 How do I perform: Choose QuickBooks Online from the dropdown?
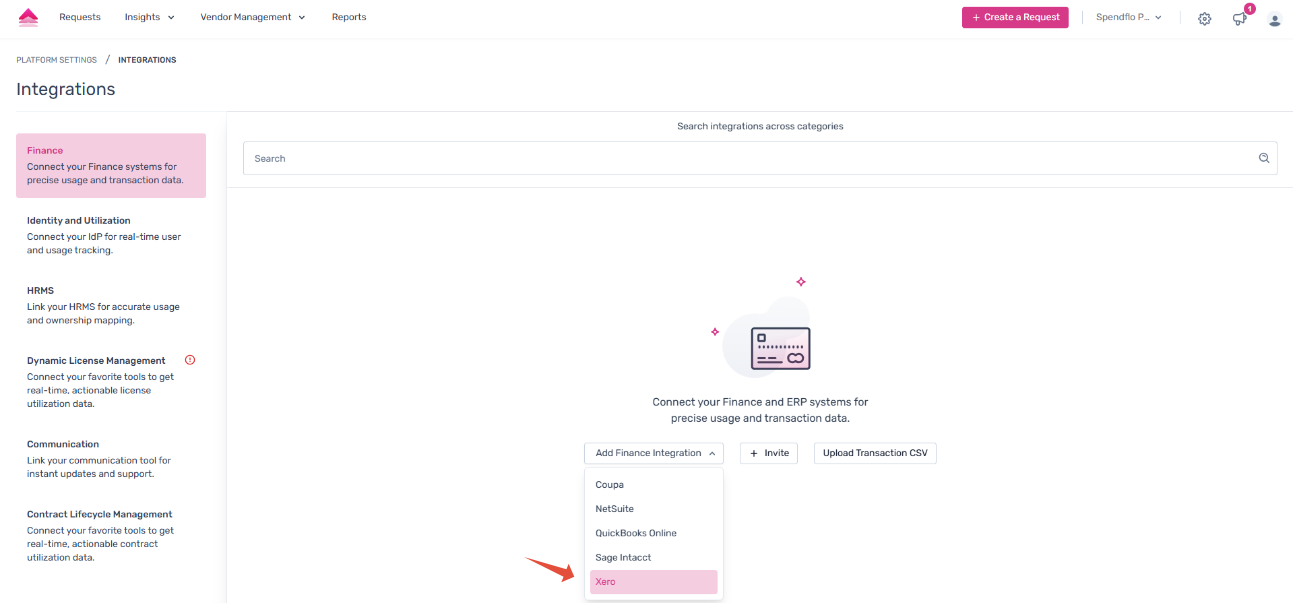pyautogui.click(x=654, y=533)
